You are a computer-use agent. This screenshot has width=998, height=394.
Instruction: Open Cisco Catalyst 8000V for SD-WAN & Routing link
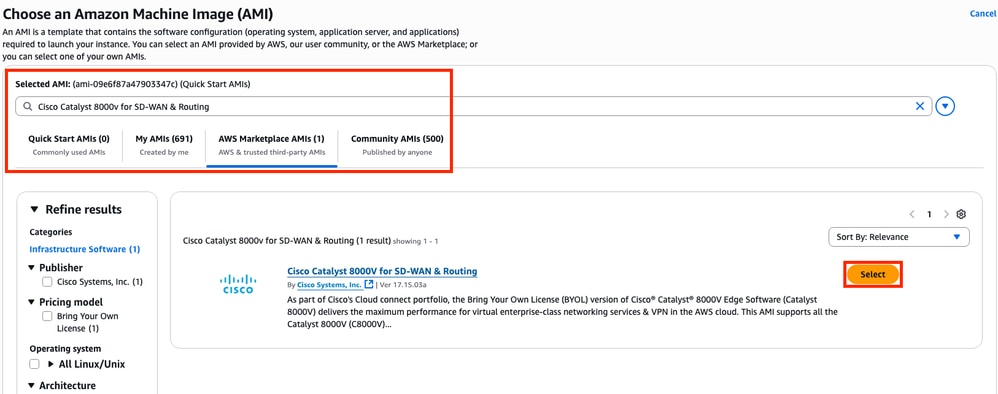click(x=382, y=271)
